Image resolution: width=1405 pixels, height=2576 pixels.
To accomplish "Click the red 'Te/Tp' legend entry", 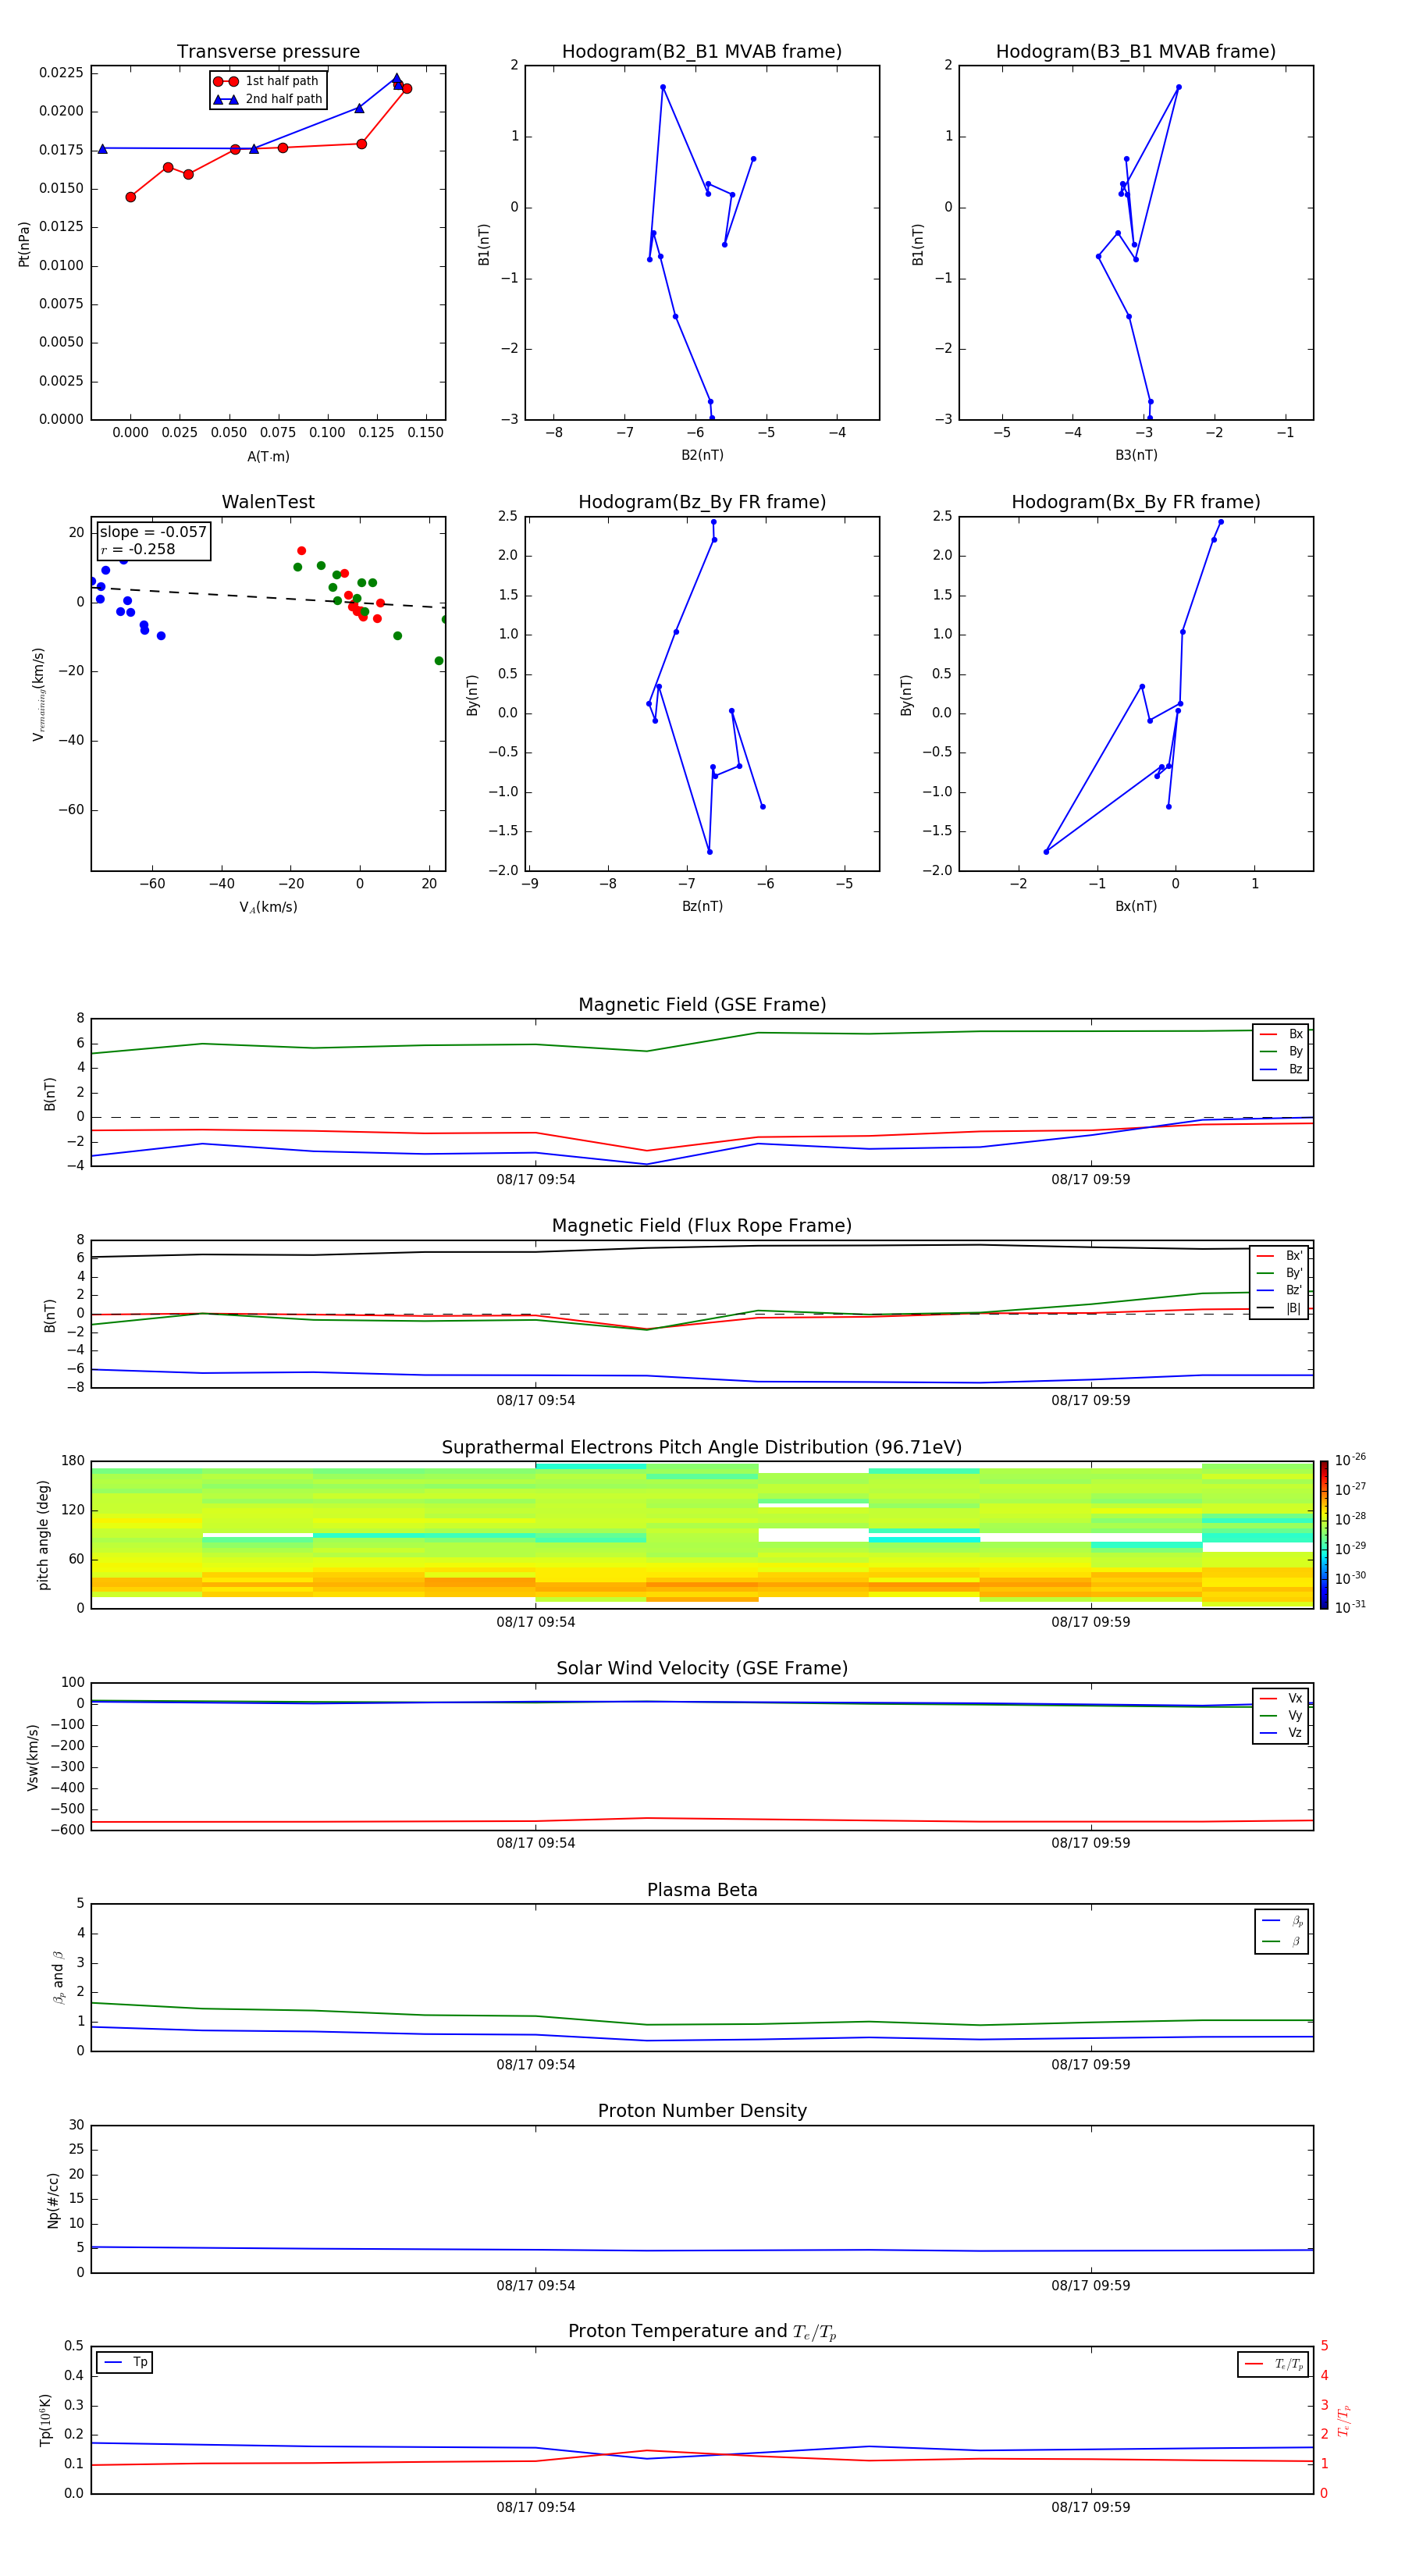I will tap(1274, 2364).
